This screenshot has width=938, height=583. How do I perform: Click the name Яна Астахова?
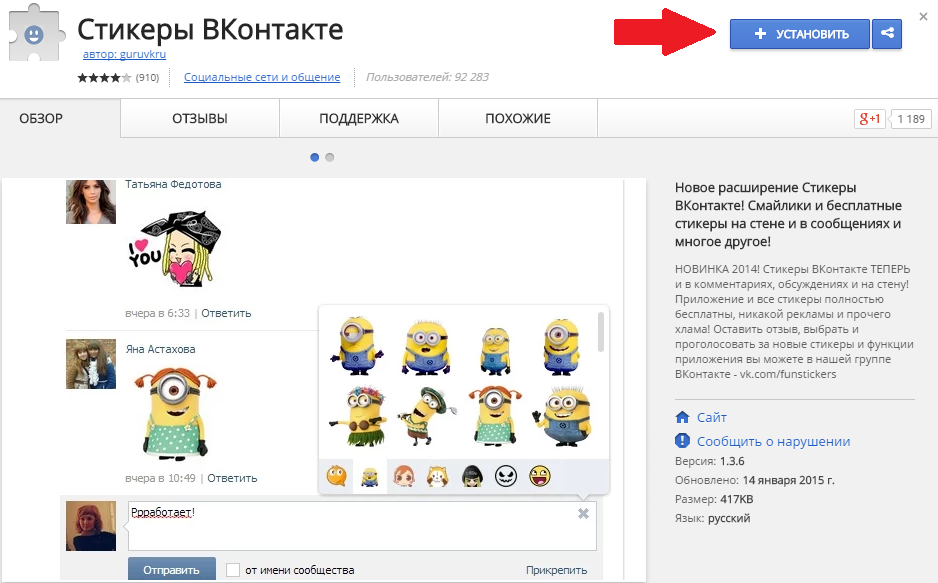tap(160, 349)
